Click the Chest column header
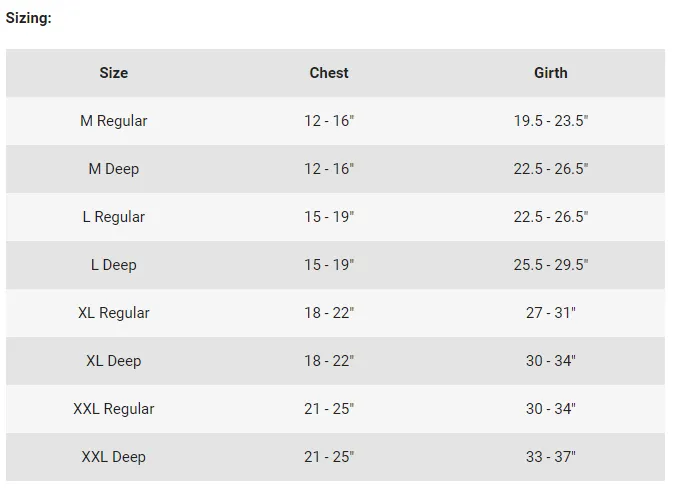This screenshot has width=674, height=496. (x=329, y=73)
